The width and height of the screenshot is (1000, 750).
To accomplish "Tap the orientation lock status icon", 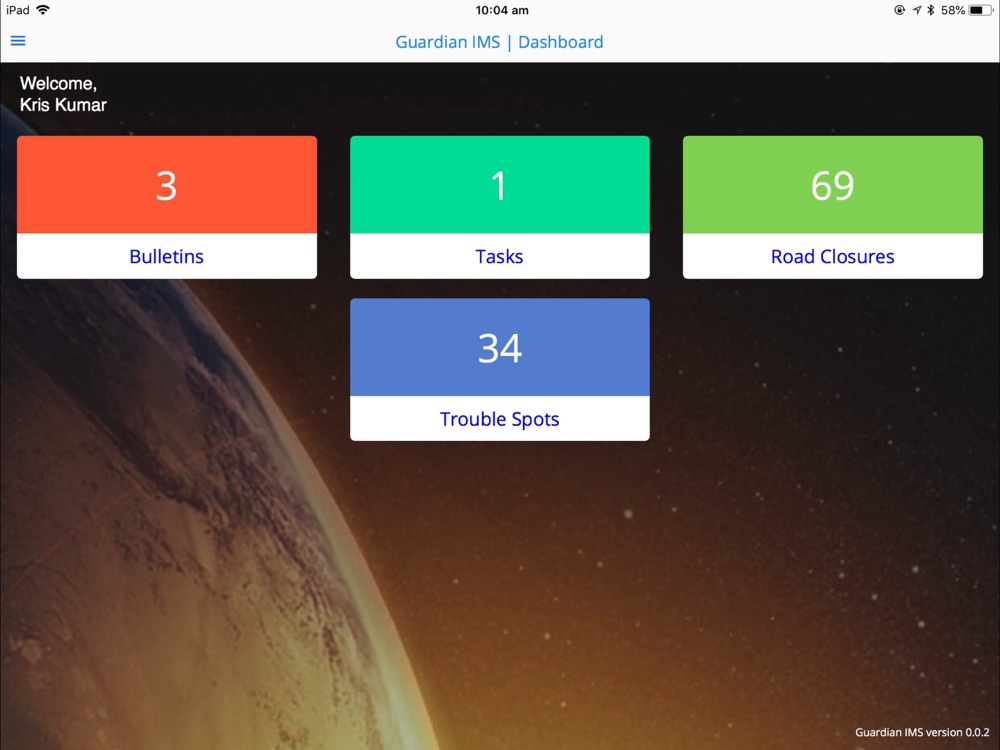I will click(x=899, y=10).
